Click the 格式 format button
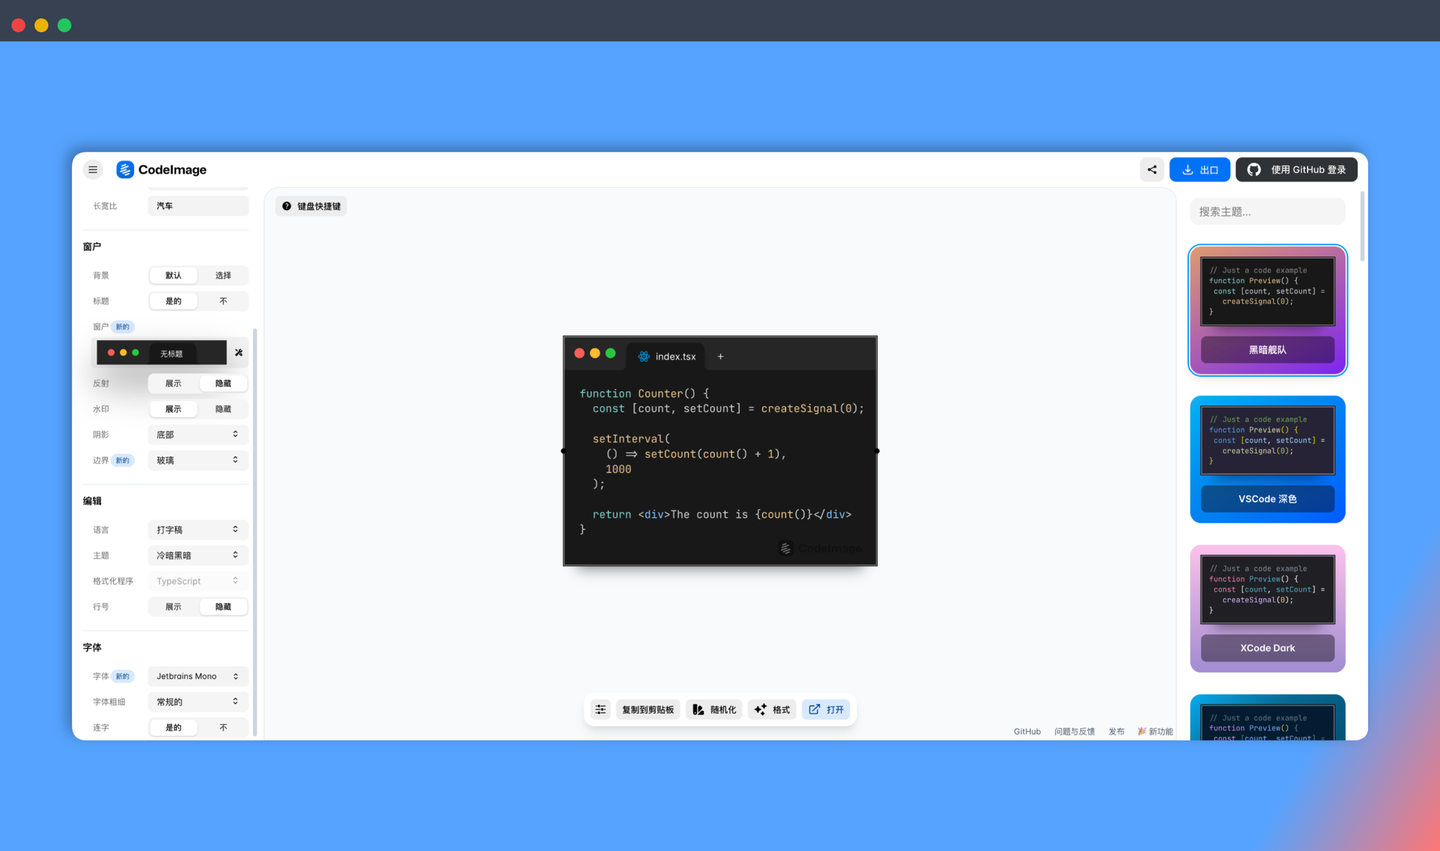This screenshot has height=851, width=1440. coord(772,710)
